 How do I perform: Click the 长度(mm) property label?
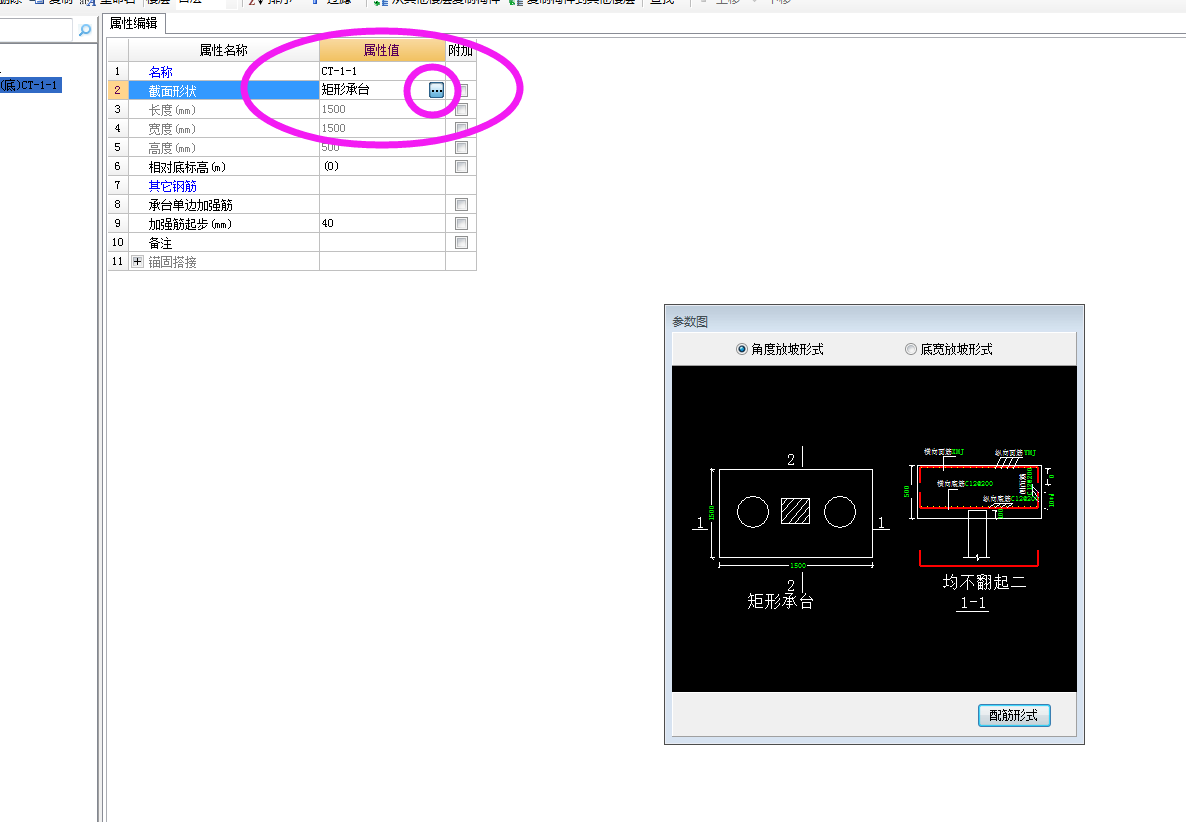(172, 110)
